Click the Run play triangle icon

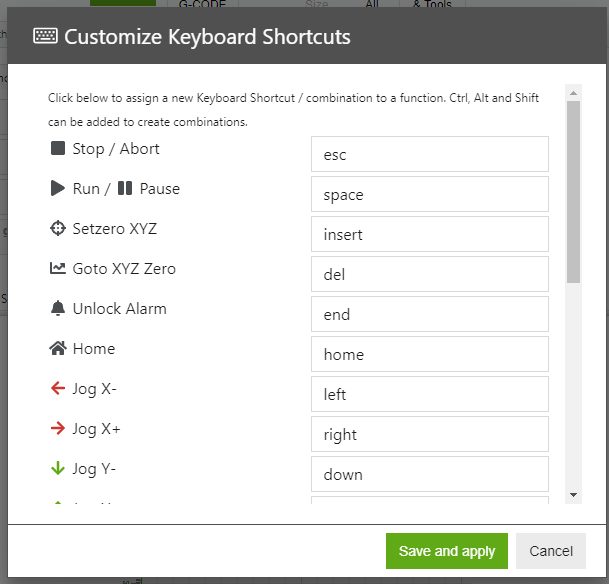pyautogui.click(x=58, y=189)
